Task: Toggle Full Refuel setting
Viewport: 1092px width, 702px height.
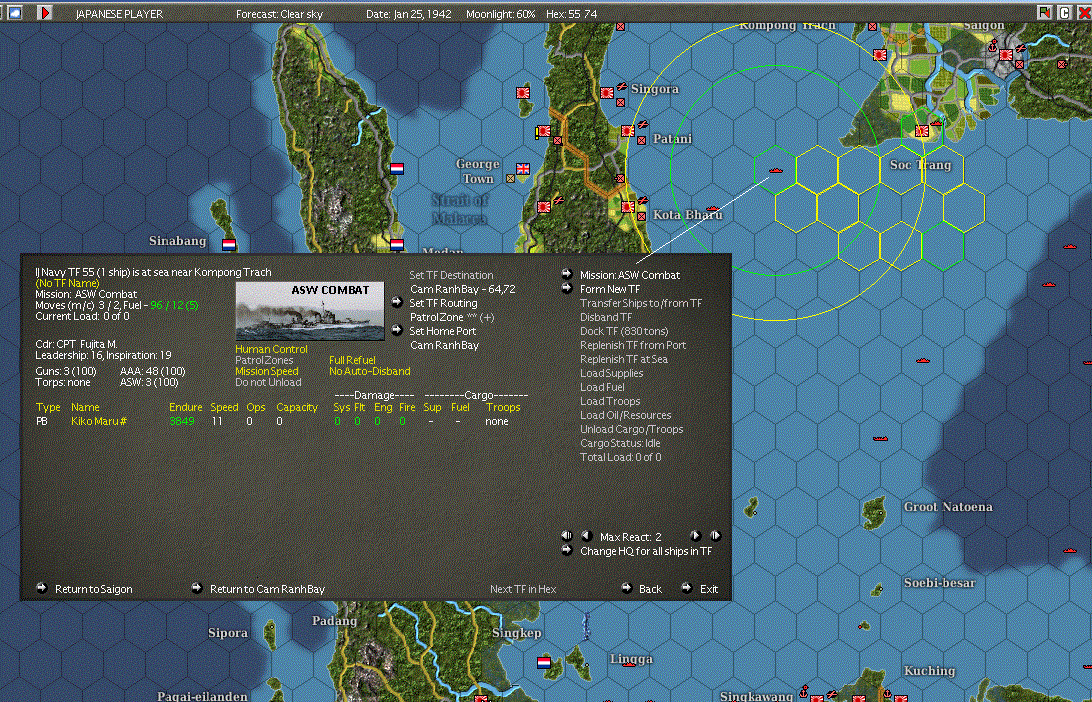Action: pyautogui.click(x=352, y=360)
